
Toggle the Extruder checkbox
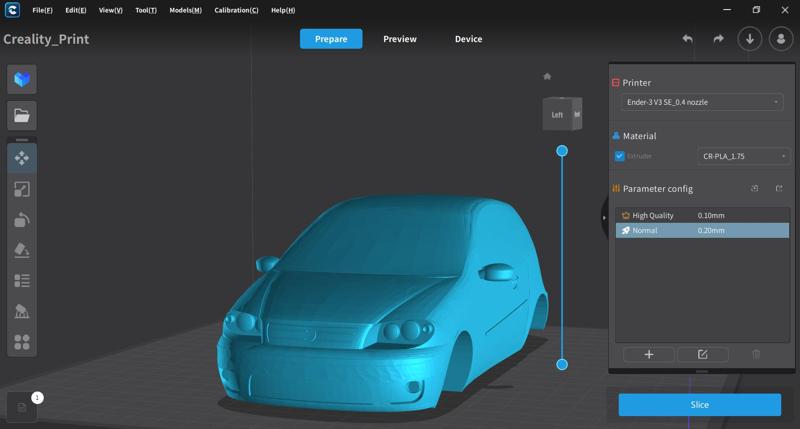point(619,156)
